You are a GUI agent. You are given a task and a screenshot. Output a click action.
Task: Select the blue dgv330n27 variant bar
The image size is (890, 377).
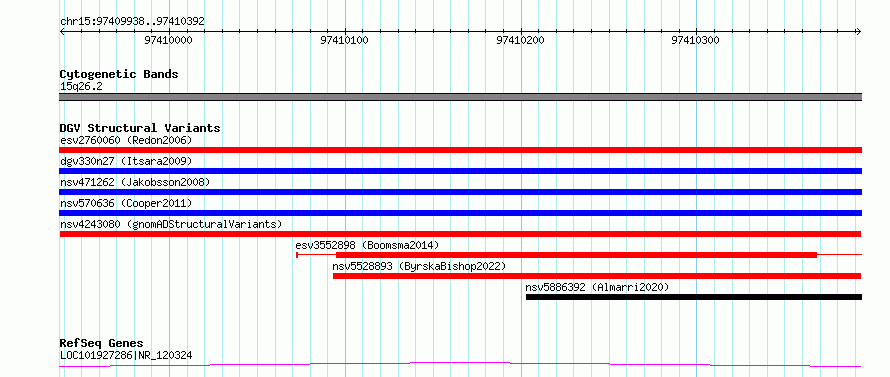[x=461, y=171]
